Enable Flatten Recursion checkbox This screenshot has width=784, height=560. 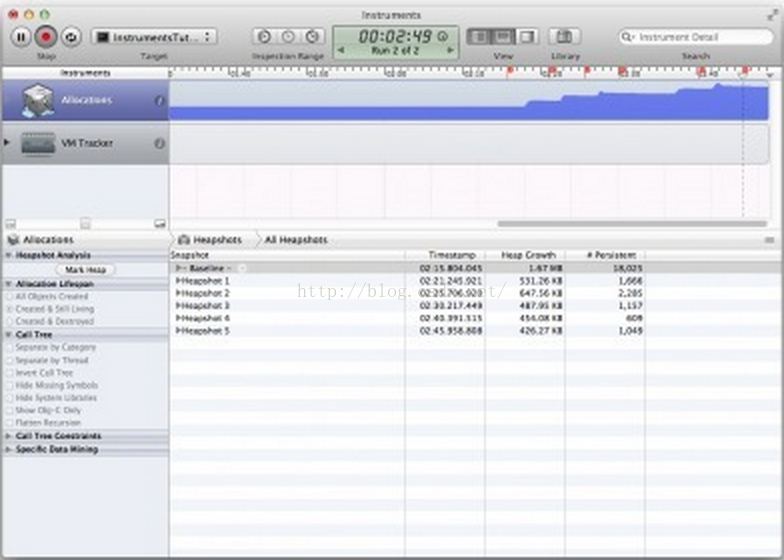[10, 423]
